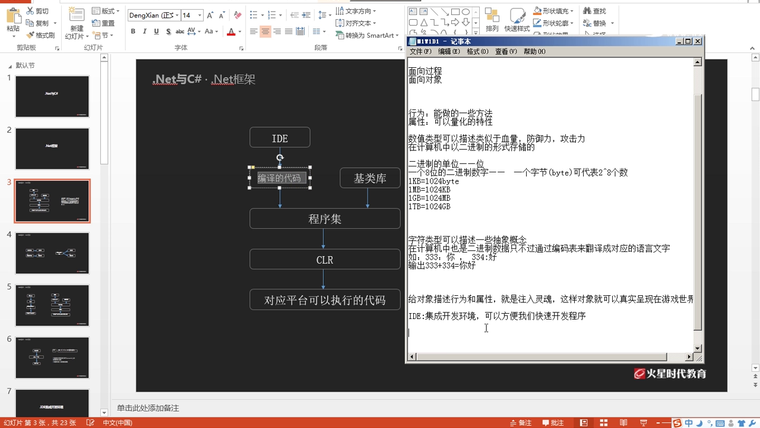Click the clear formatting eraser icon
Screen dimensions: 760x428
click(x=238, y=16)
